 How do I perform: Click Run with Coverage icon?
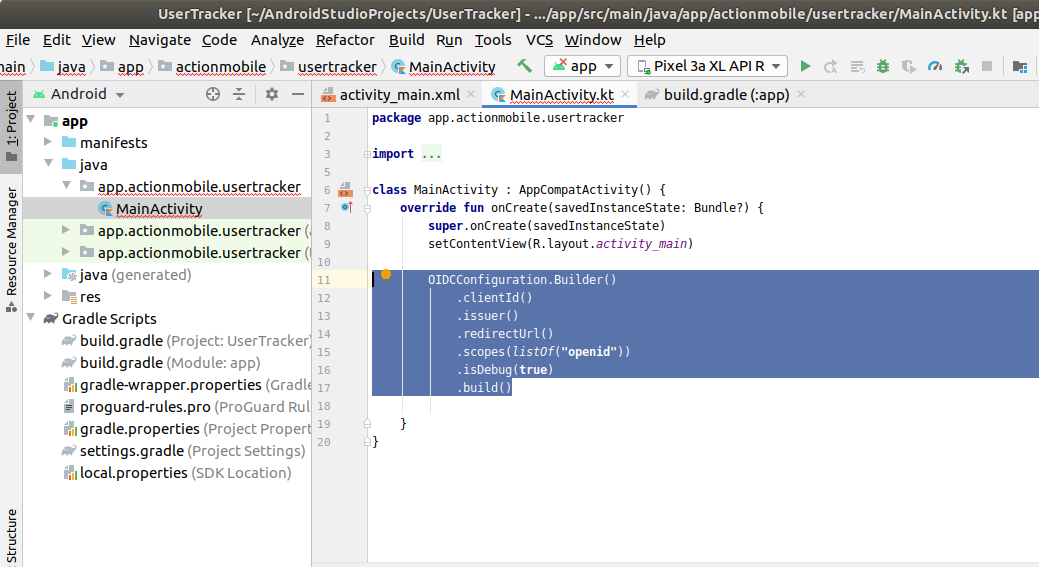(x=908, y=66)
